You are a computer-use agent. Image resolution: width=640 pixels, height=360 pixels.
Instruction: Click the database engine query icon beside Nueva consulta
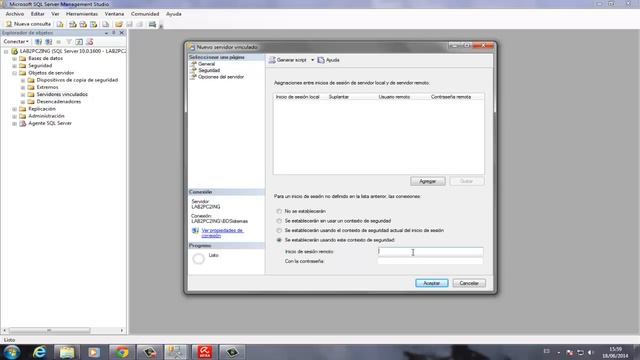click(x=60, y=24)
